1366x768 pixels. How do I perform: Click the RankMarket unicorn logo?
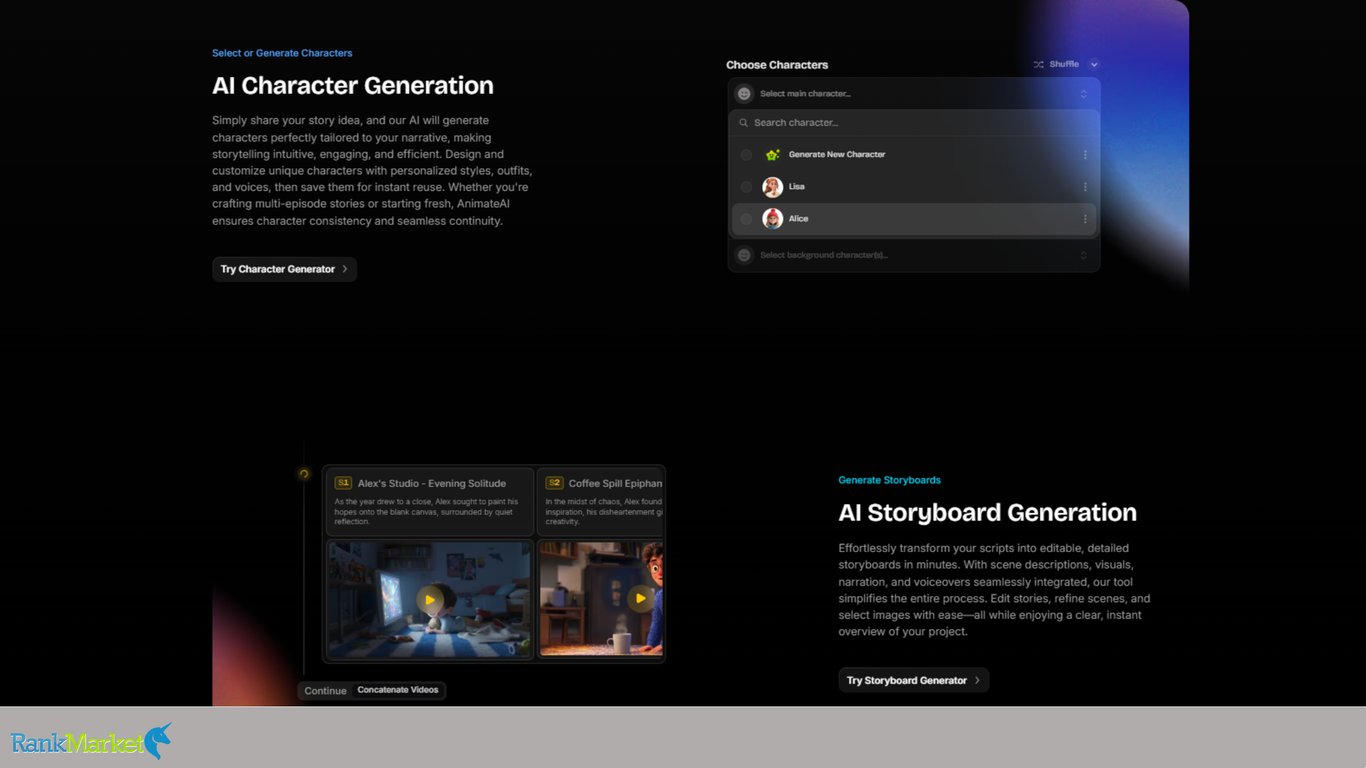[91, 741]
